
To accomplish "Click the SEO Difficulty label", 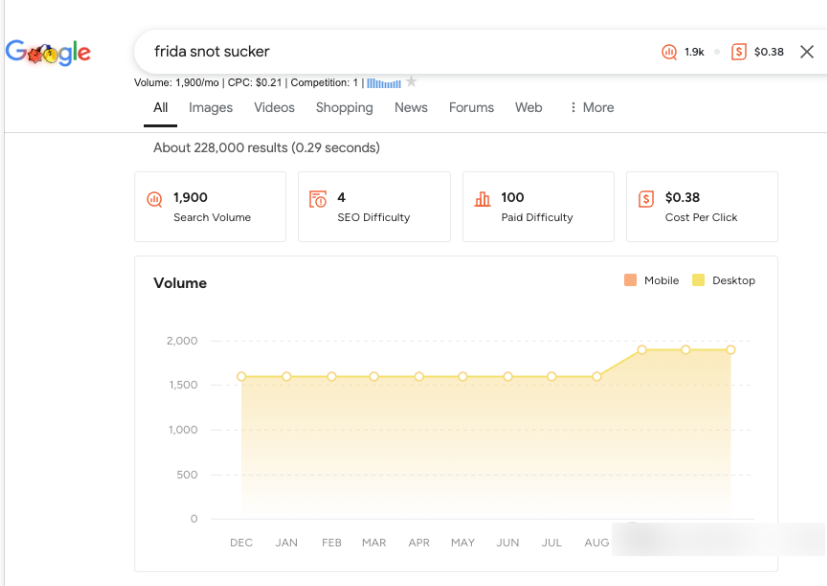I will pos(373,217).
